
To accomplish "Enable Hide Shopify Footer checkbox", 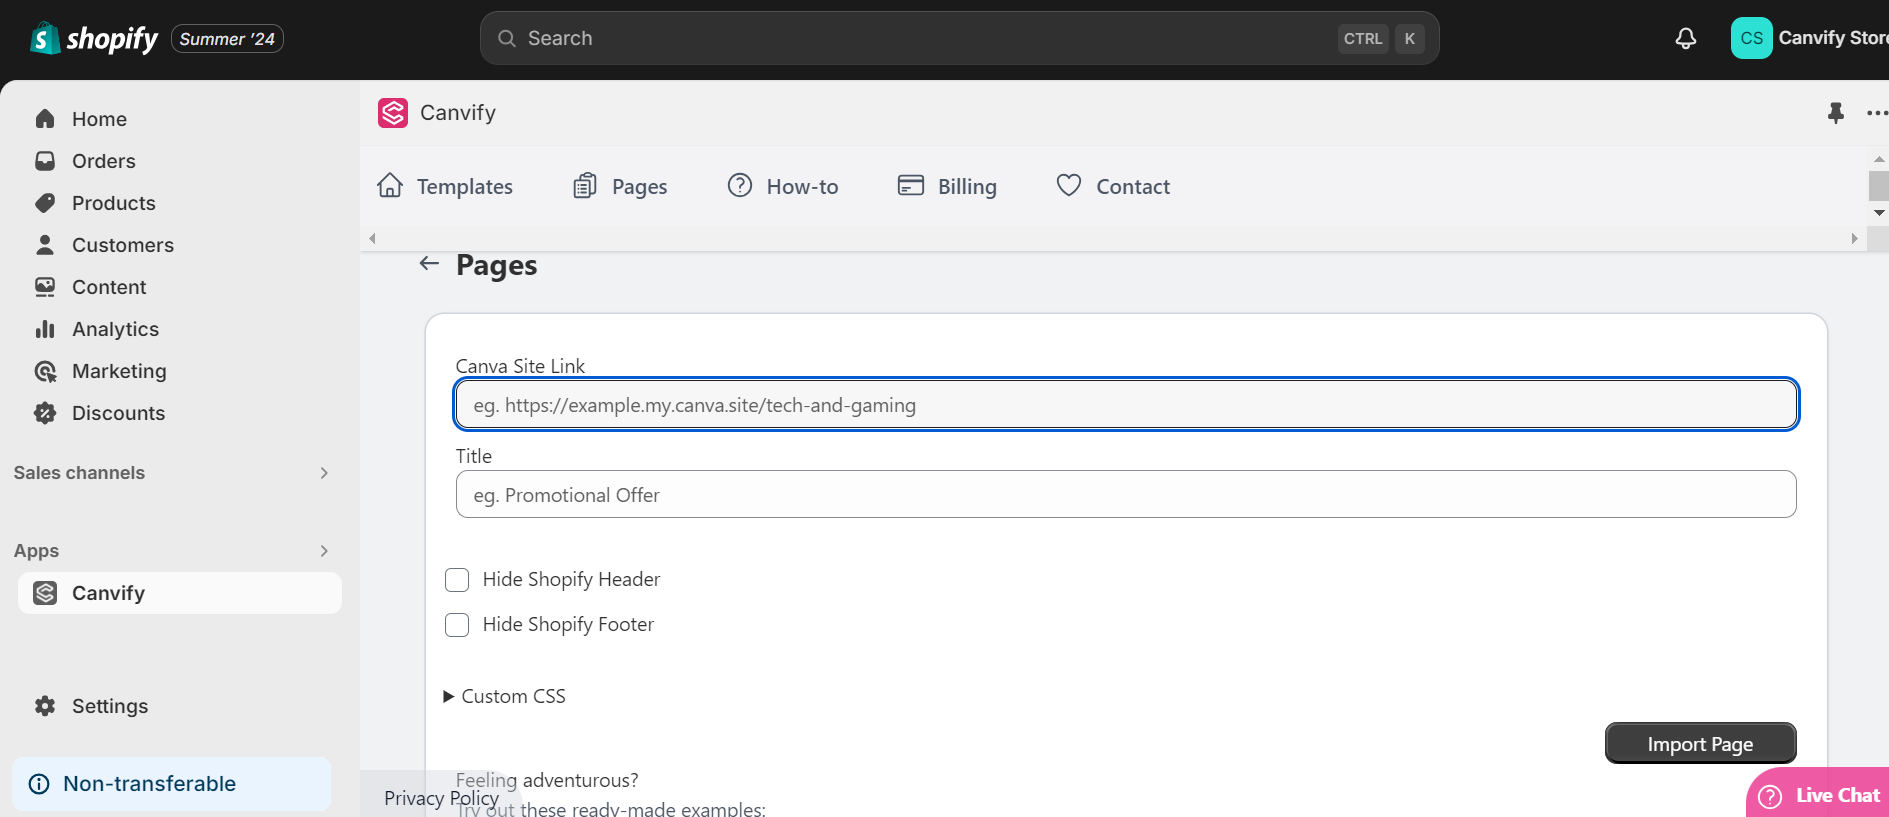I will (x=457, y=625).
